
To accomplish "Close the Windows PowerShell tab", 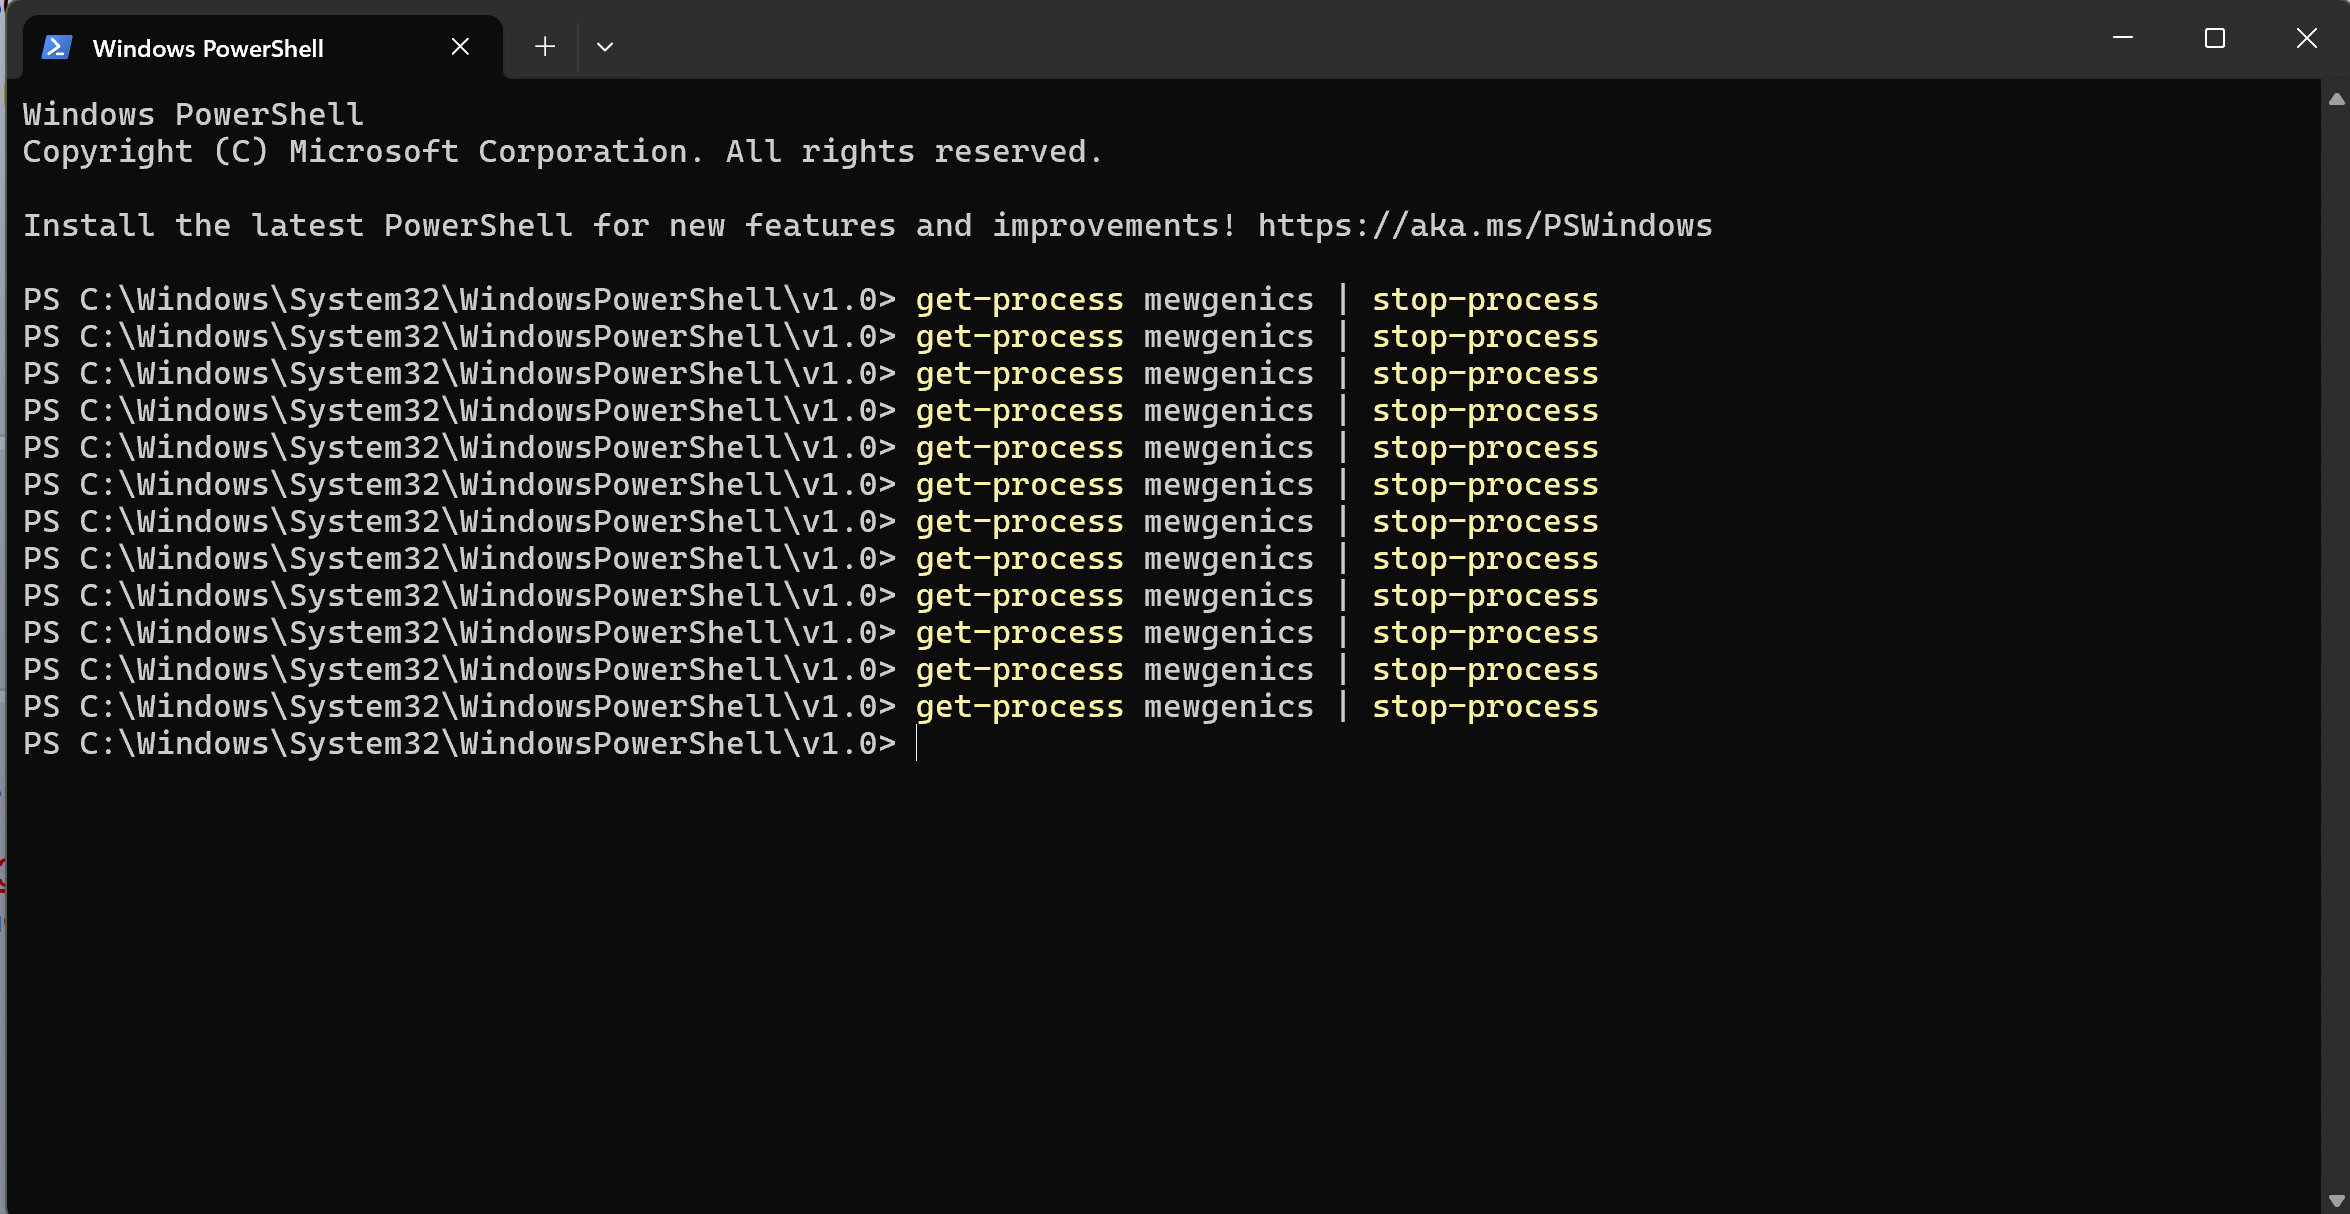I will 460,46.
